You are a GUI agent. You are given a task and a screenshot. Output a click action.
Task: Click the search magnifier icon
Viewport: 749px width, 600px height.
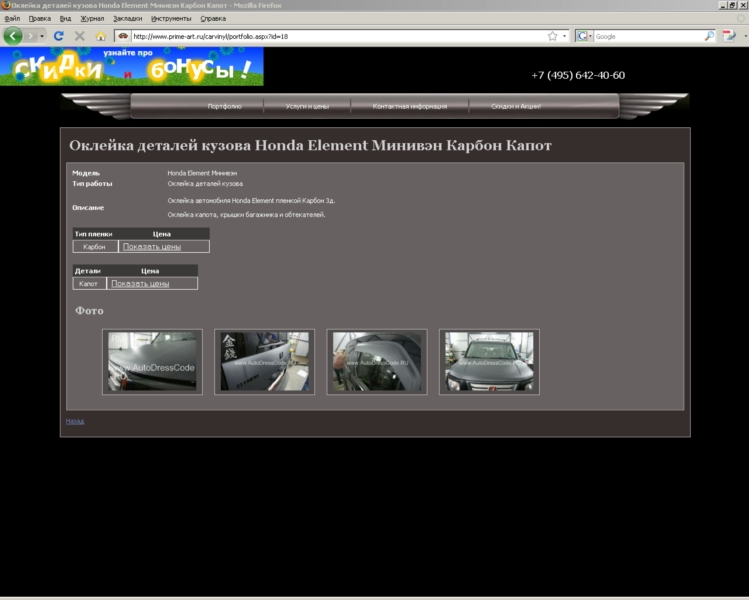pos(709,36)
